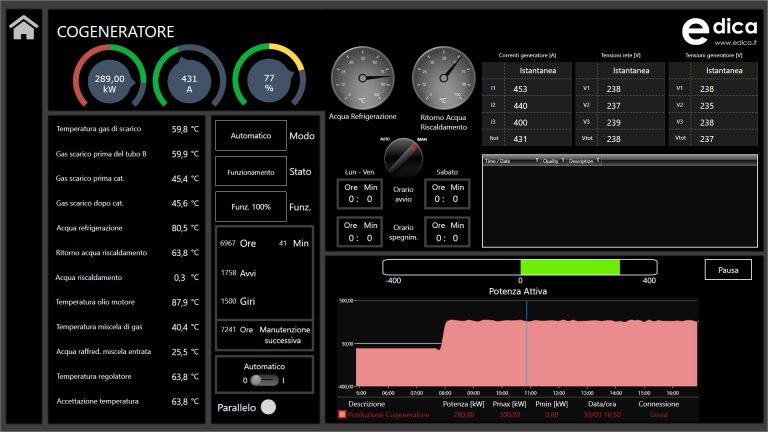Open the Ritorno Acqua Riscaldamento dial gauge

[x=443, y=78]
